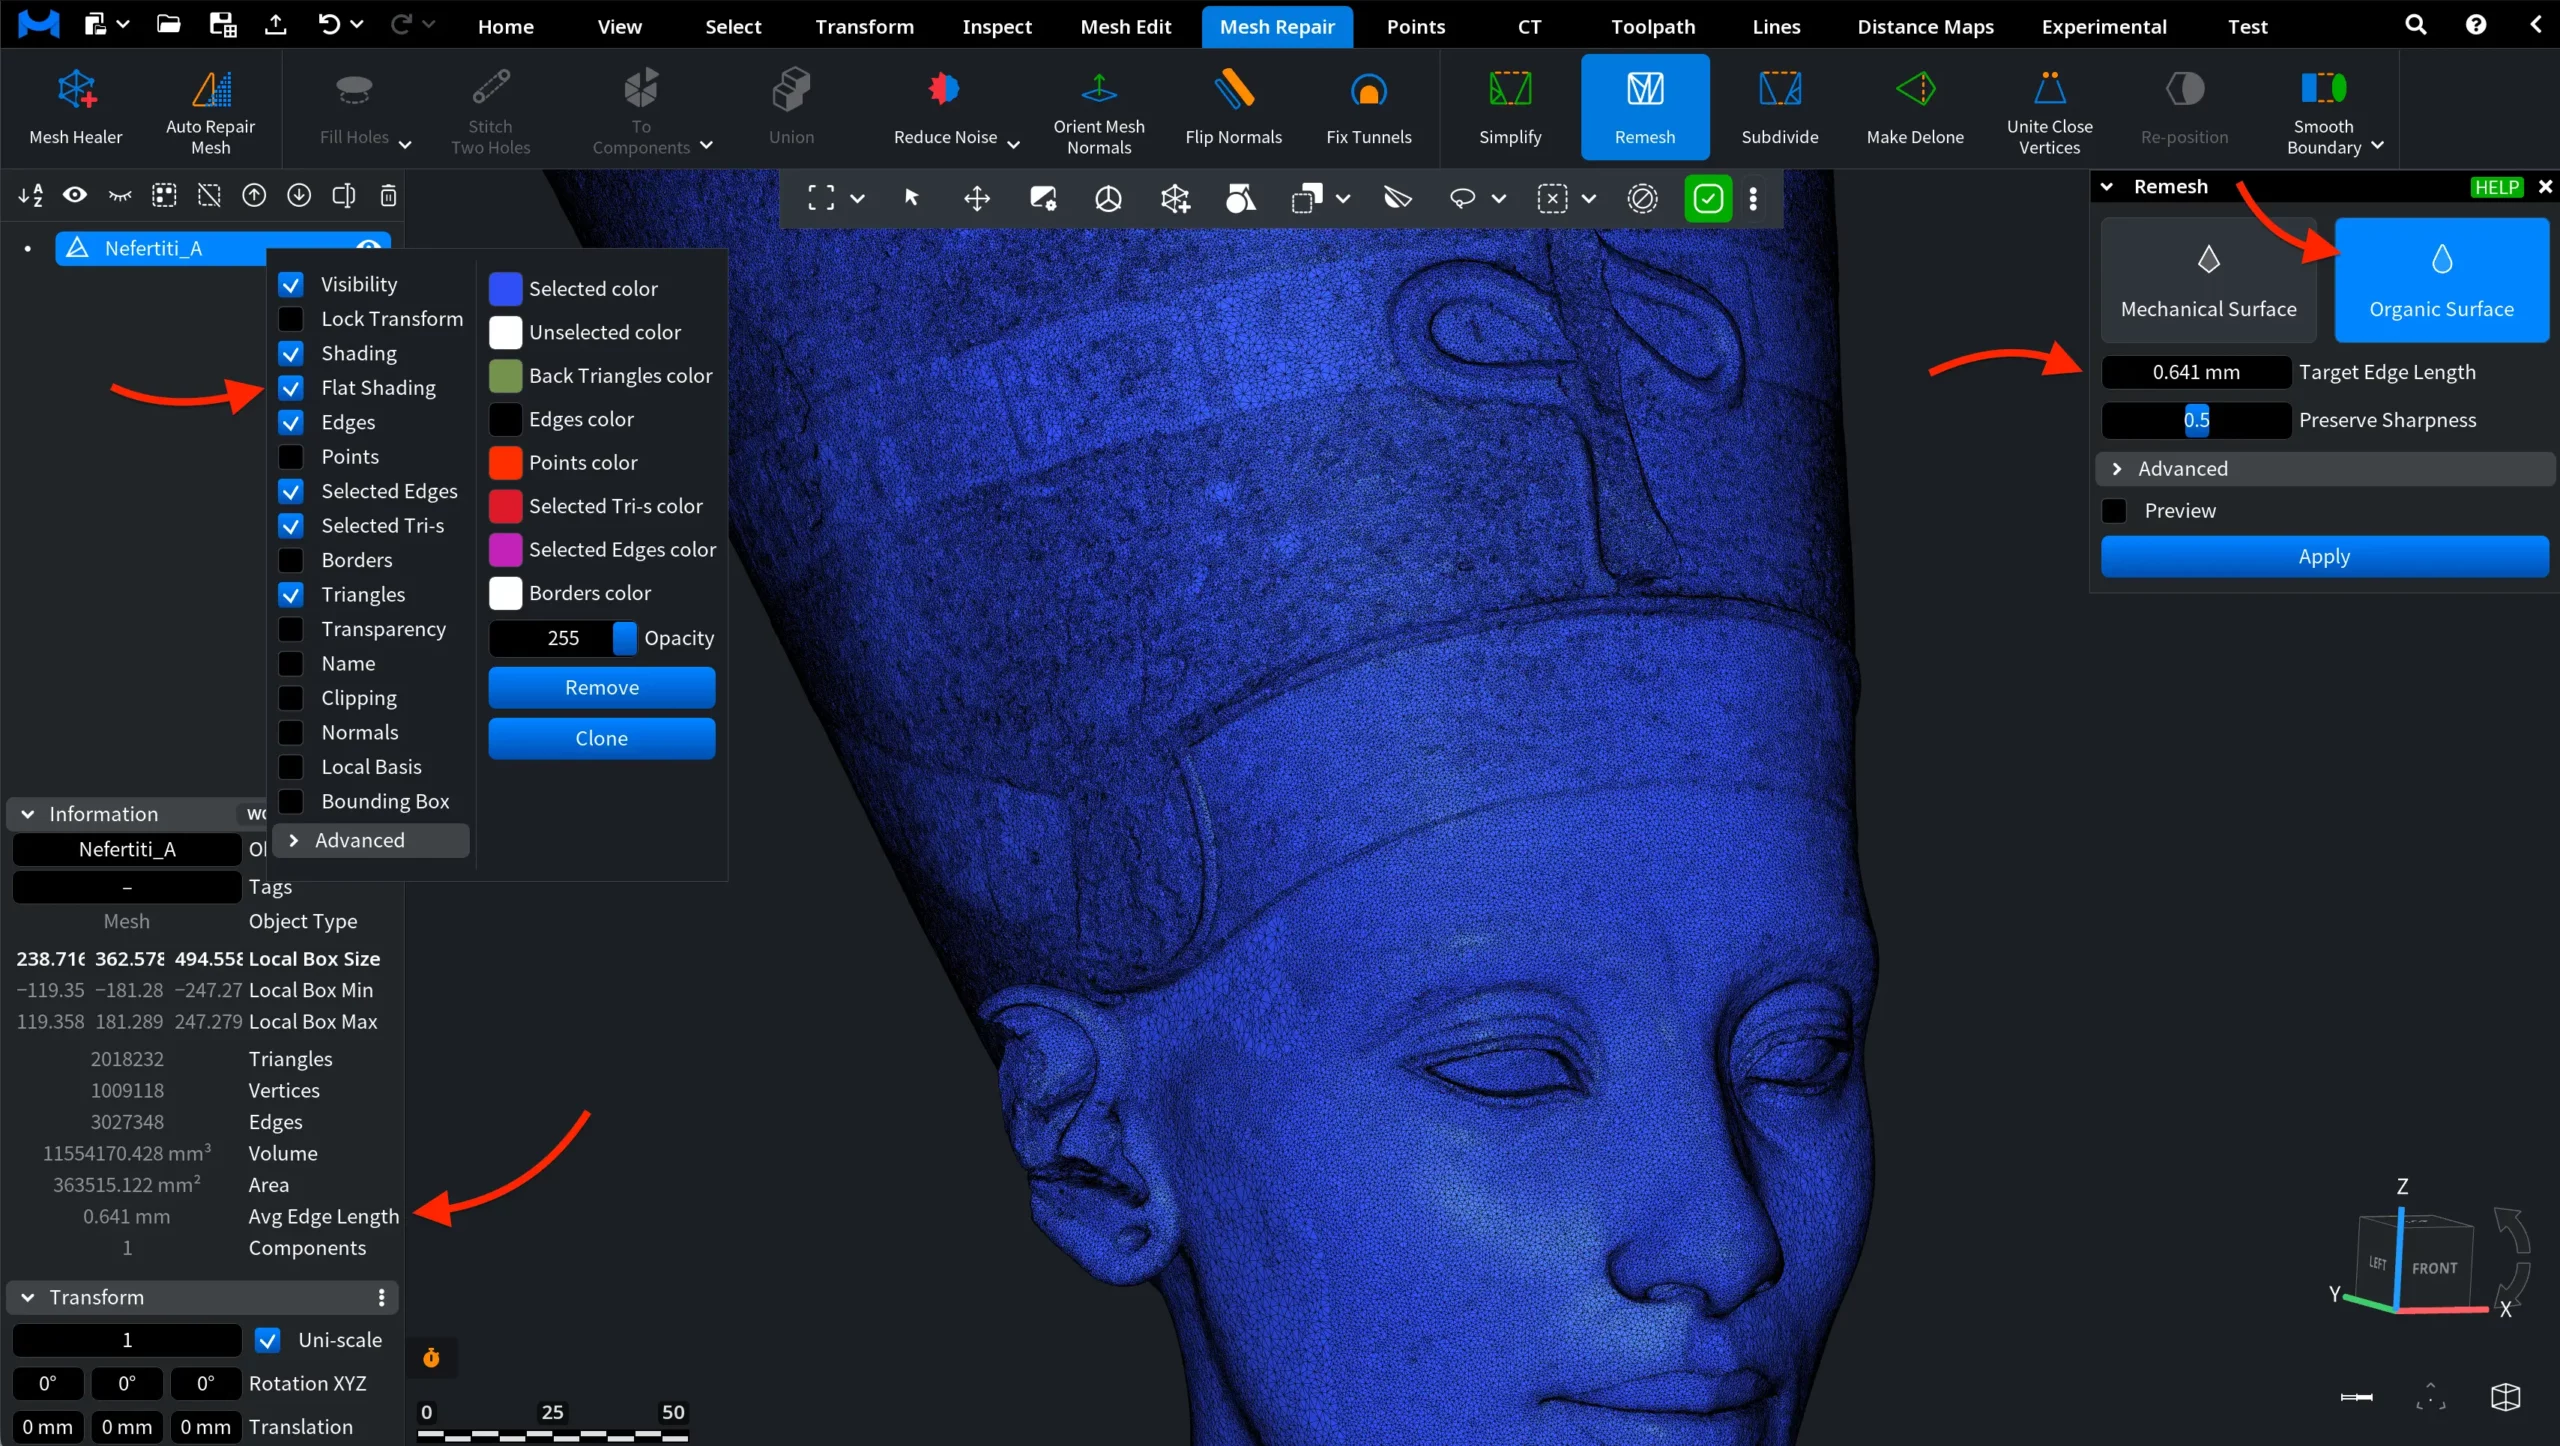Open the Distance Maps tab
2560x1446 pixels.
(x=1925, y=26)
